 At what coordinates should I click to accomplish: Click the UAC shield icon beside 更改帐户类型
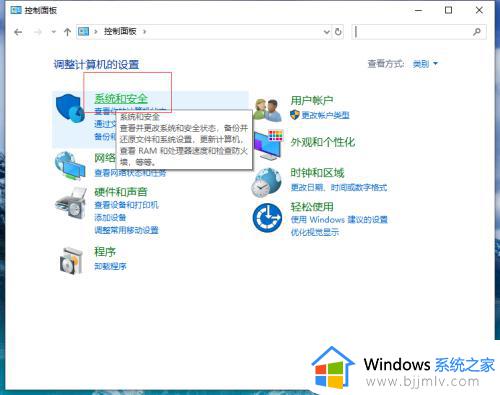click(x=295, y=115)
